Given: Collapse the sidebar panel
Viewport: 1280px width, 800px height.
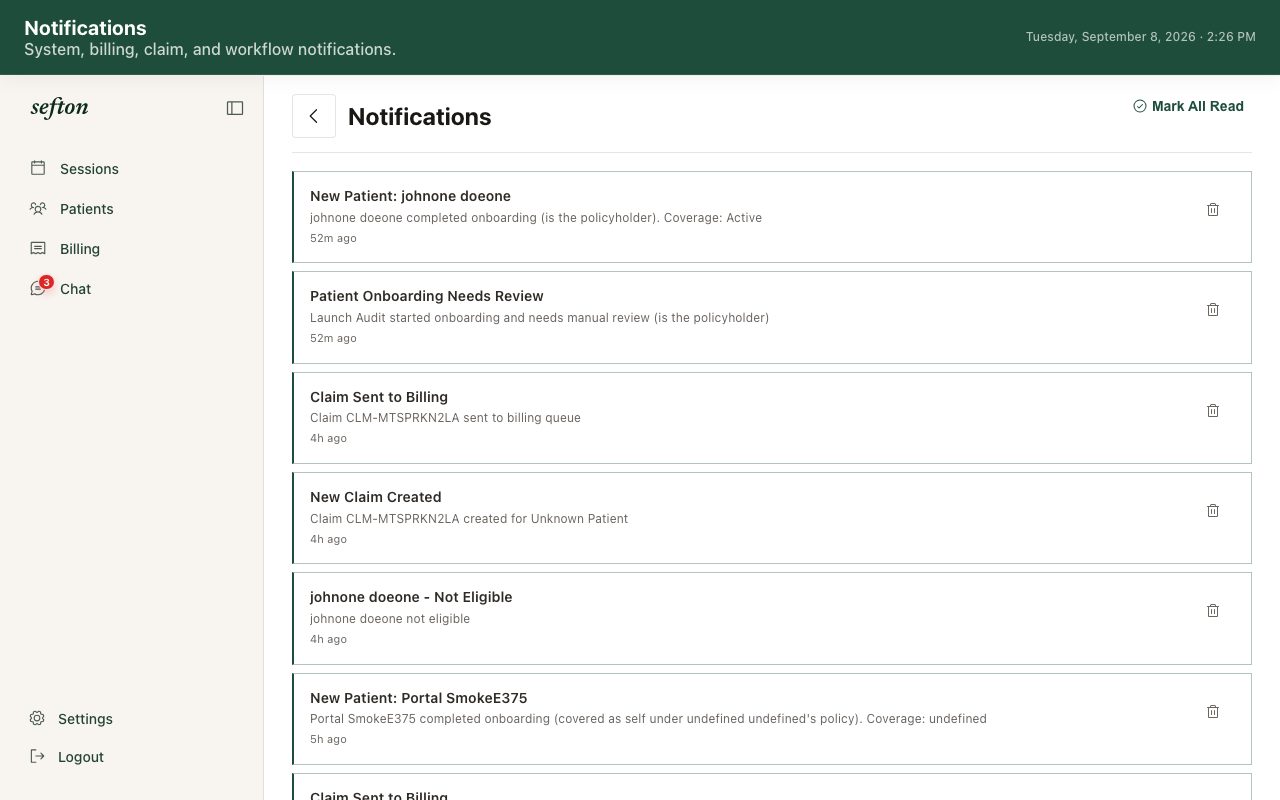Looking at the screenshot, I should coord(235,108).
